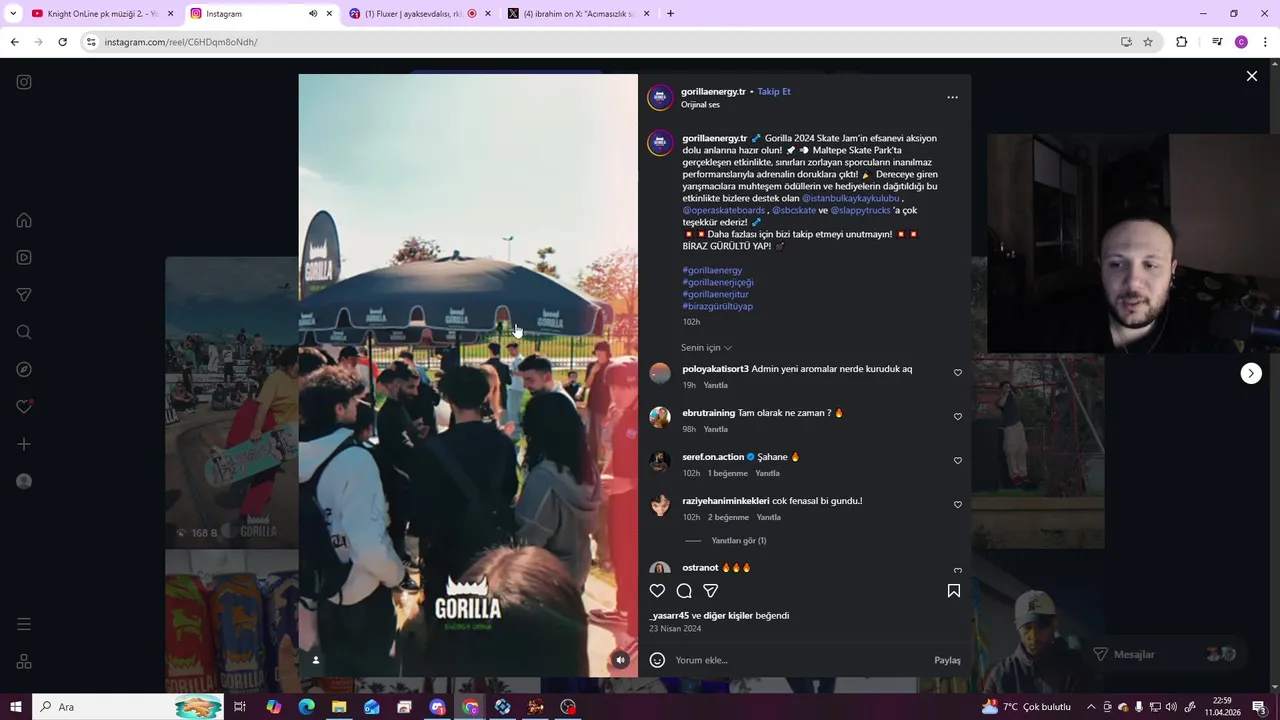Image resolution: width=1280 pixels, height=720 pixels.
Task: Open Chrome three-dot menu
Action: [1266, 42]
